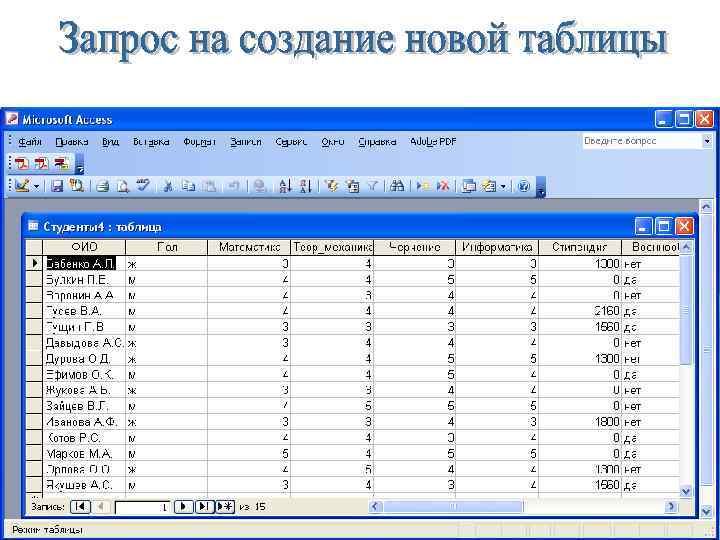Click the Save diskette icon

point(57,186)
